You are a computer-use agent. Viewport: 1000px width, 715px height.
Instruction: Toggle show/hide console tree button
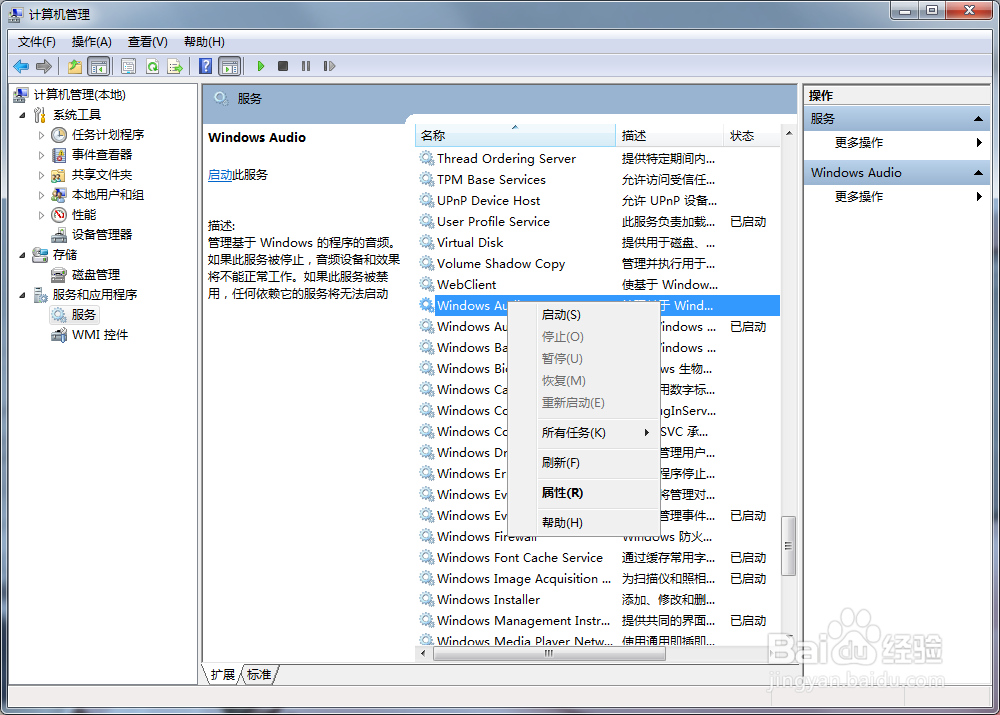click(x=99, y=66)
